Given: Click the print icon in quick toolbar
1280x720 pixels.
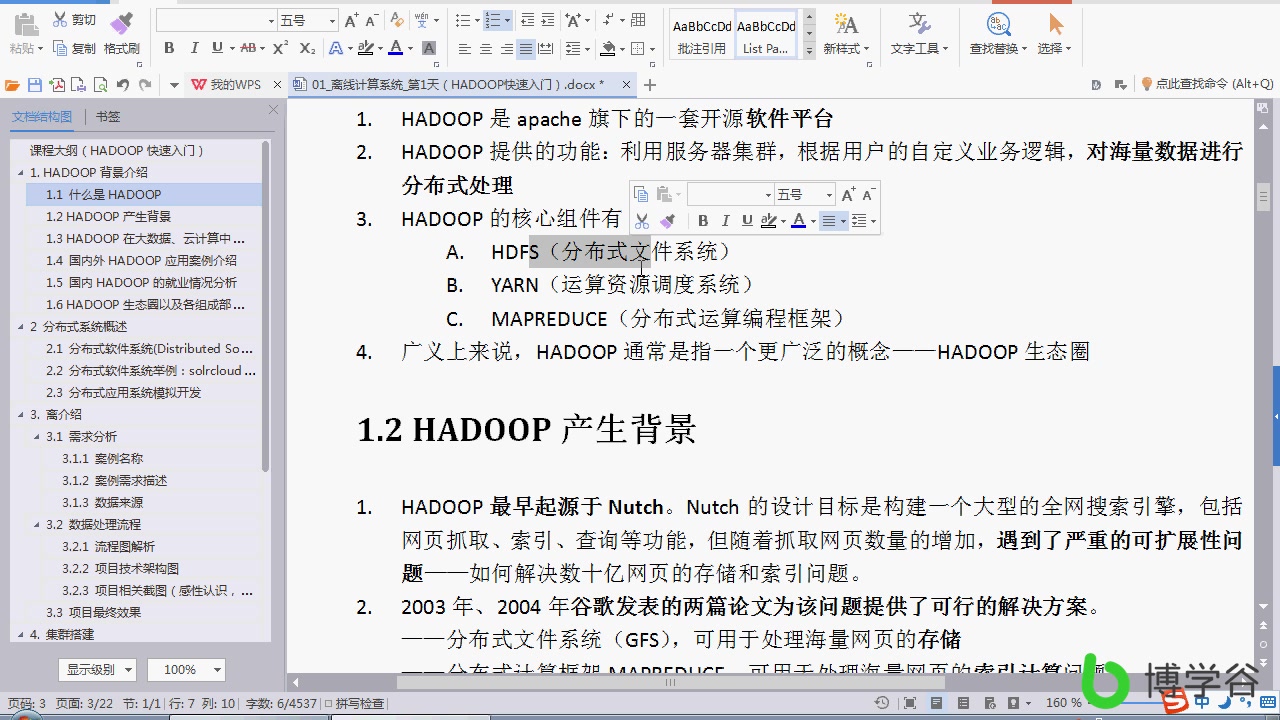Looking at the screenshot, I should (79, 85).
